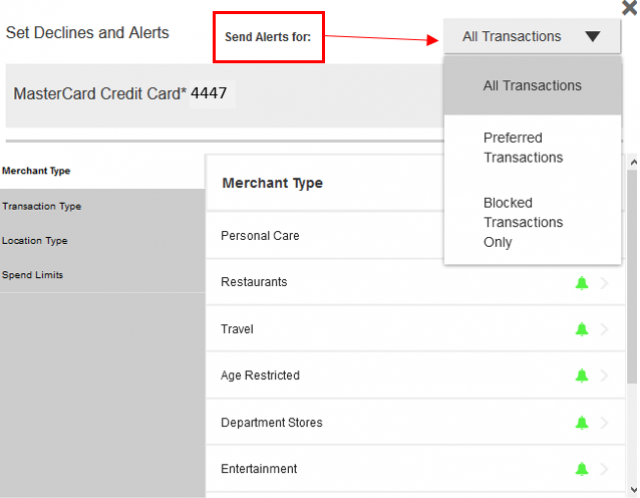Select the Location Type sidebar tab
The image size is (640, 498).
tap(102, 240)
